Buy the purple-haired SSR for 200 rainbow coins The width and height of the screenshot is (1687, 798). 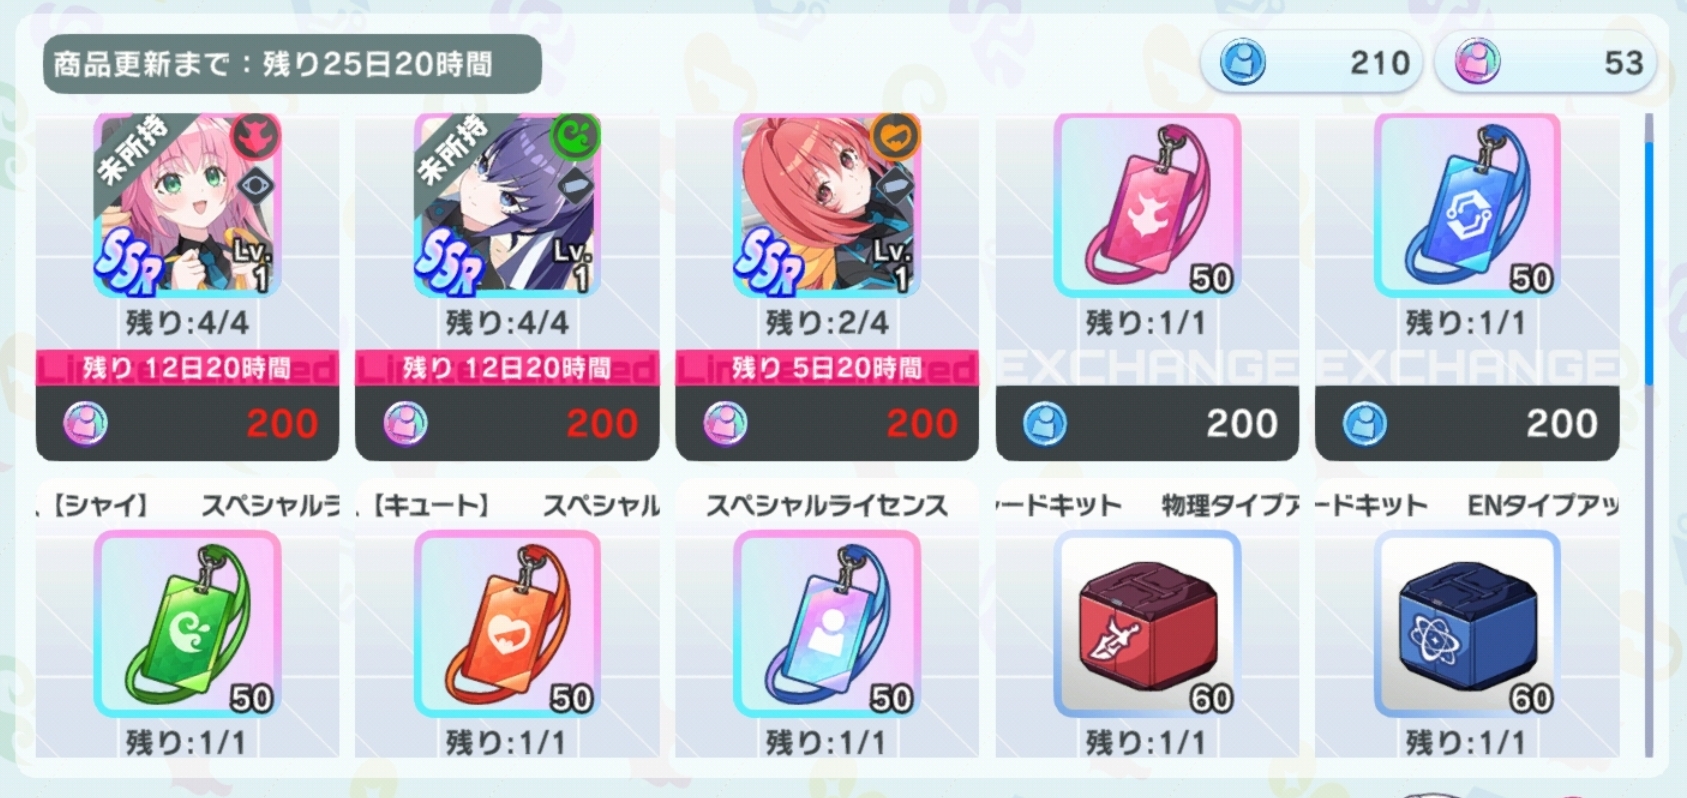pos(507,424)
